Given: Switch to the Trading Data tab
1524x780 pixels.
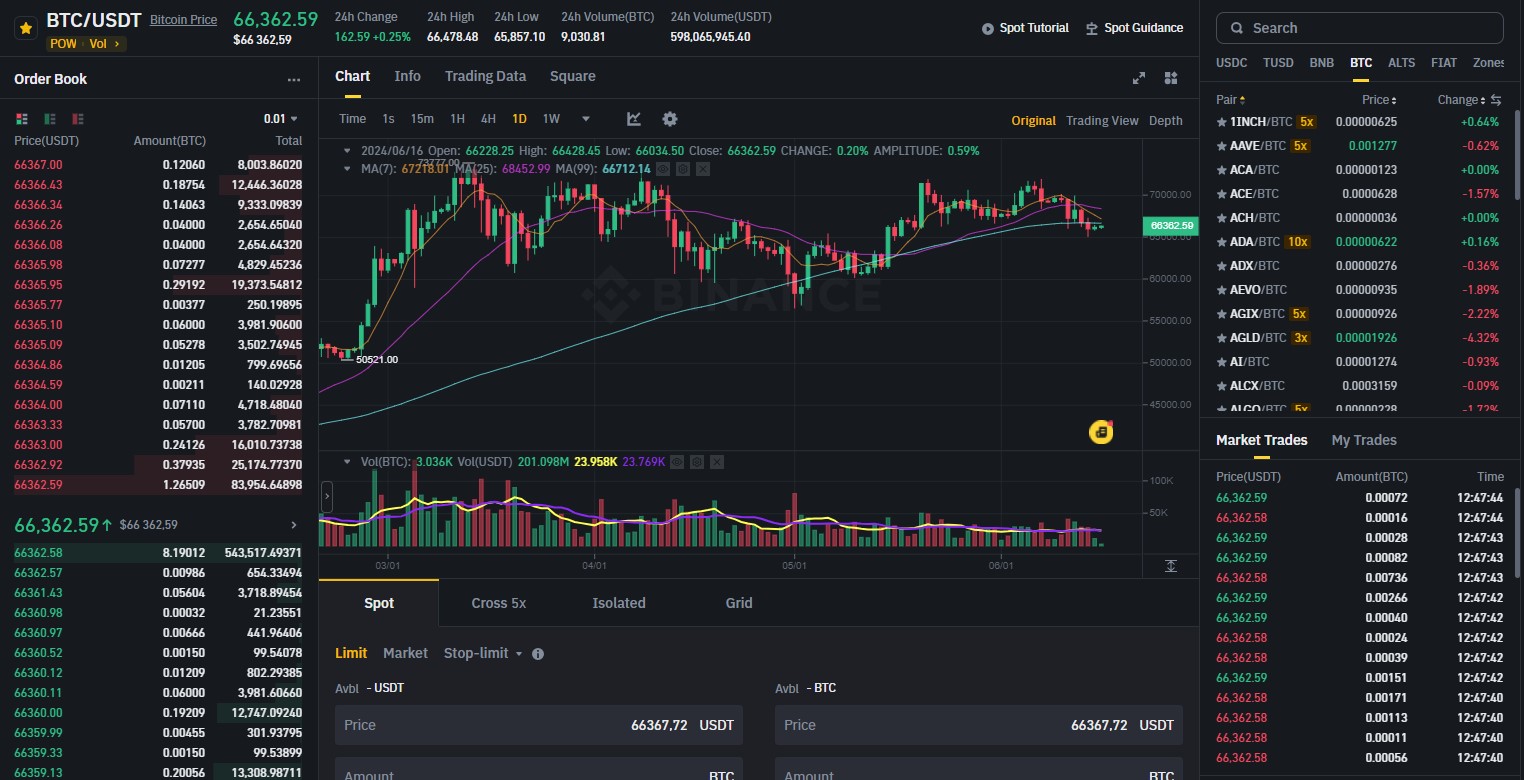Looking at the screenshot, I should tap(485, 76).
